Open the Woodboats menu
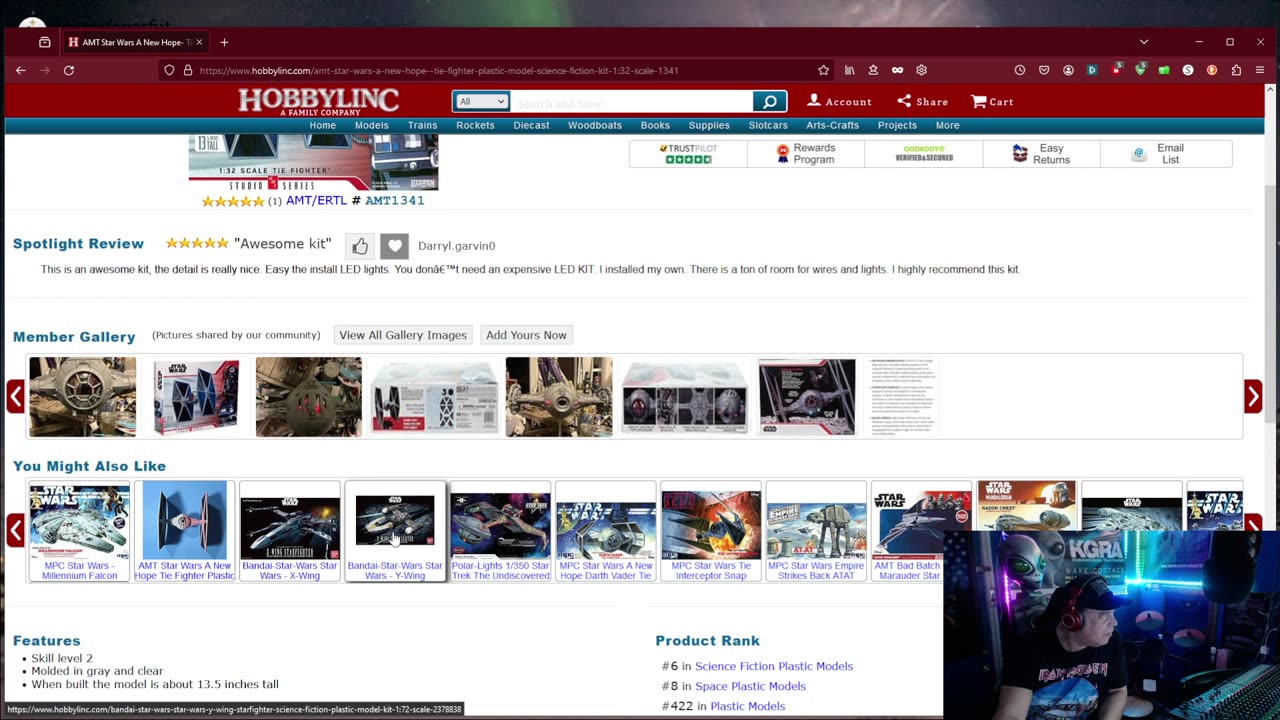1280x720 pixels. (x=595, y=125)
